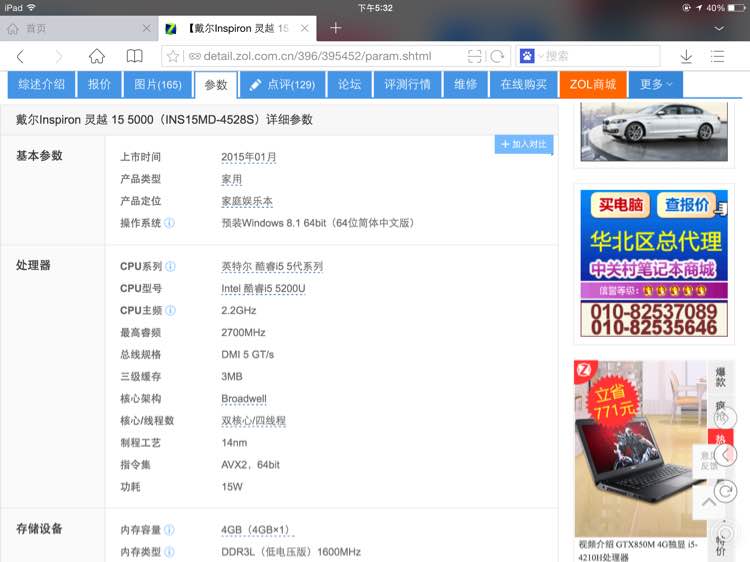Viewport: 750px width, 562px height.
Task: Click the reload icon in address bar
Action: click(x=497, y=56)
